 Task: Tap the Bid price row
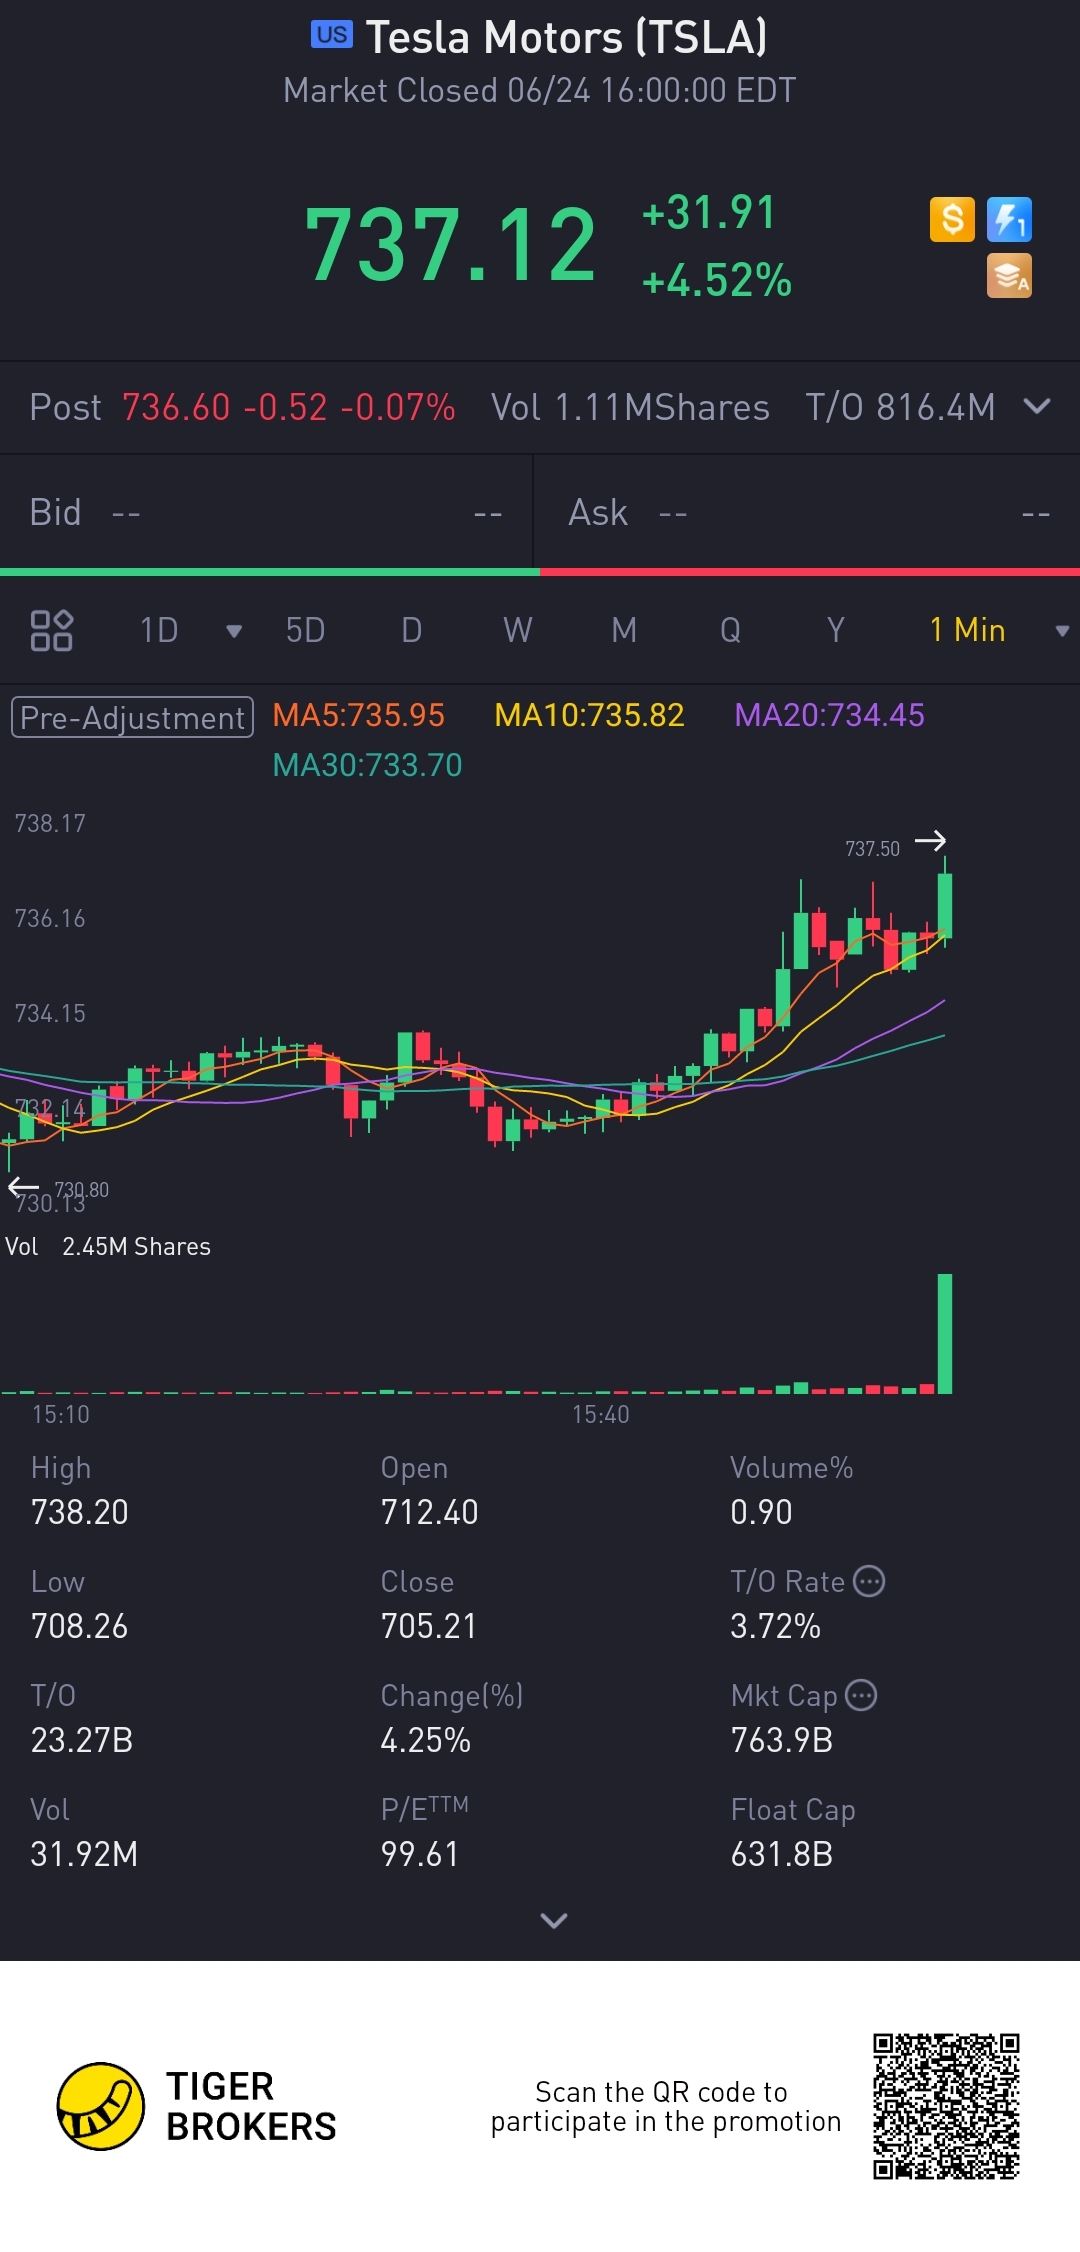[x=266, y=512]
